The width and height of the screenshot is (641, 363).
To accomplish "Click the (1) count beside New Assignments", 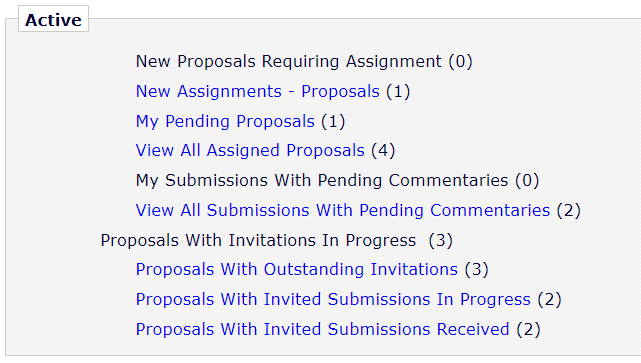I will 398,92.
